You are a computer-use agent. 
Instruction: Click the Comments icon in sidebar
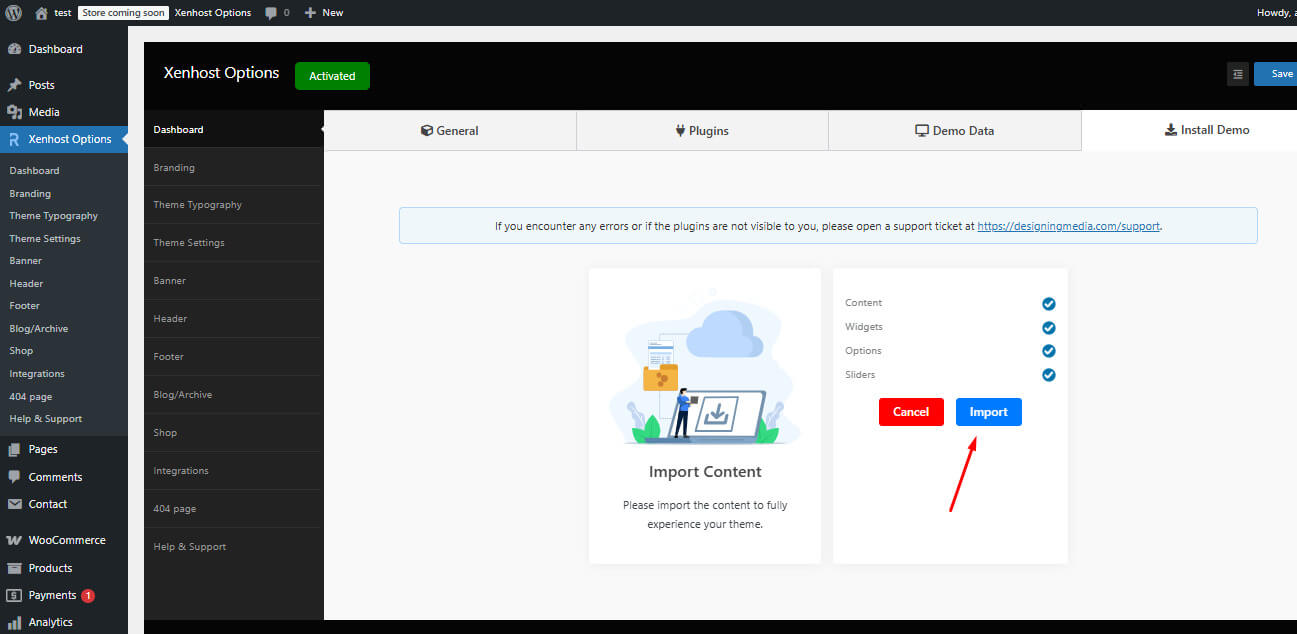coord(14,477)
